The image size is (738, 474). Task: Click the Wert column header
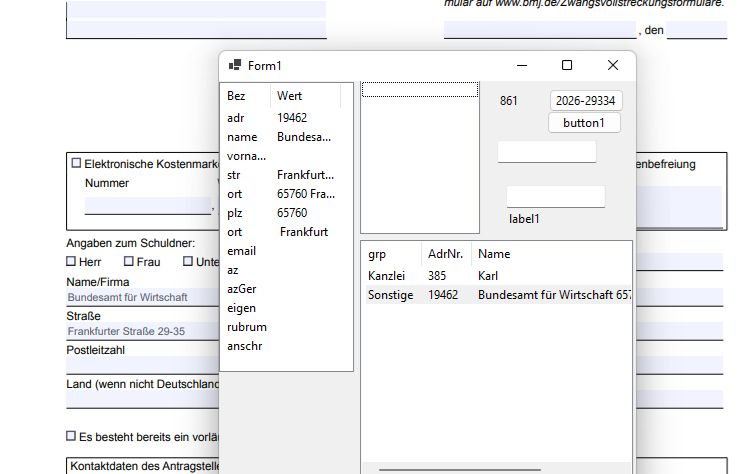pyautogui.click(x=305, y=96)
